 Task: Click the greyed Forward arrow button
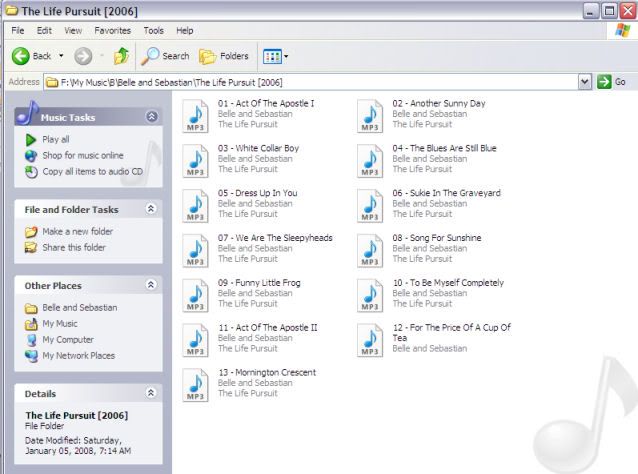pos(83,56)
